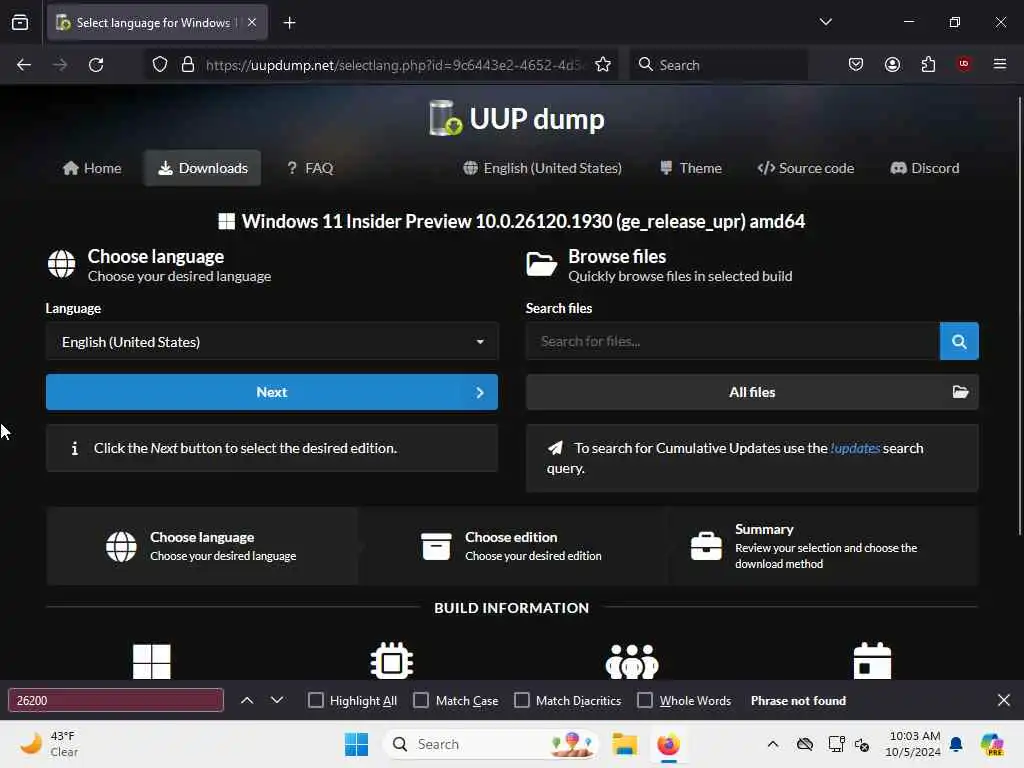Open the Source code link
The image size is (1024, 768).
point(805,168)
